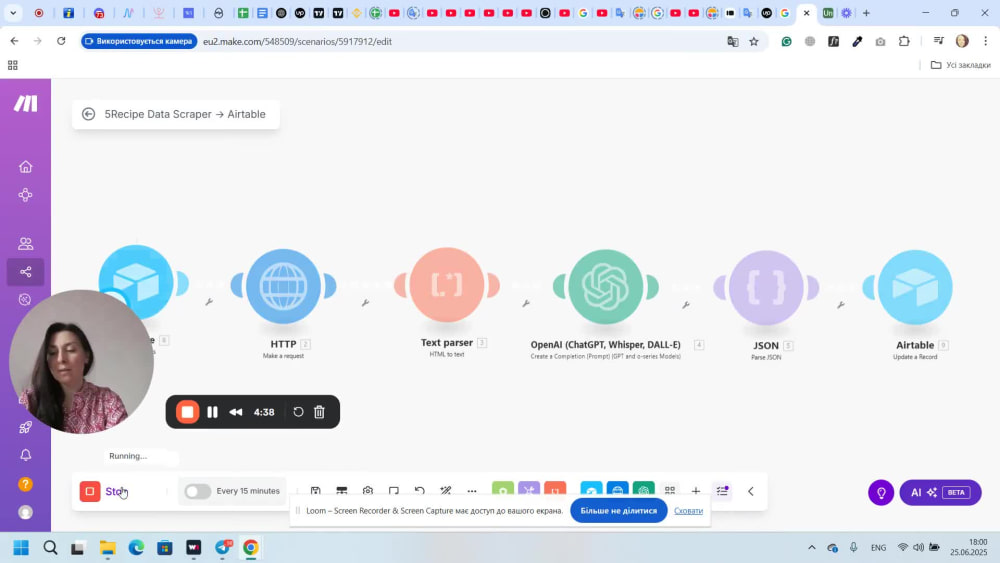Open the Notifications bell

coord(26,455)
